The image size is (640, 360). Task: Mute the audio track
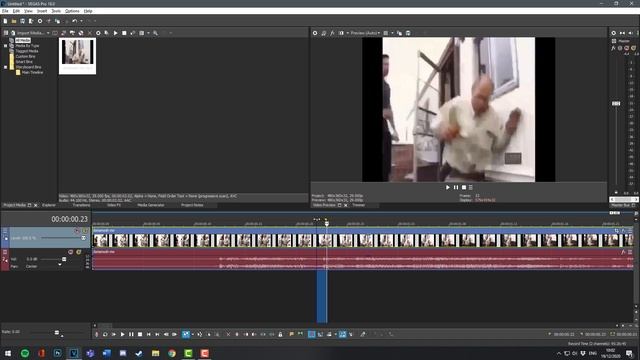71,252
